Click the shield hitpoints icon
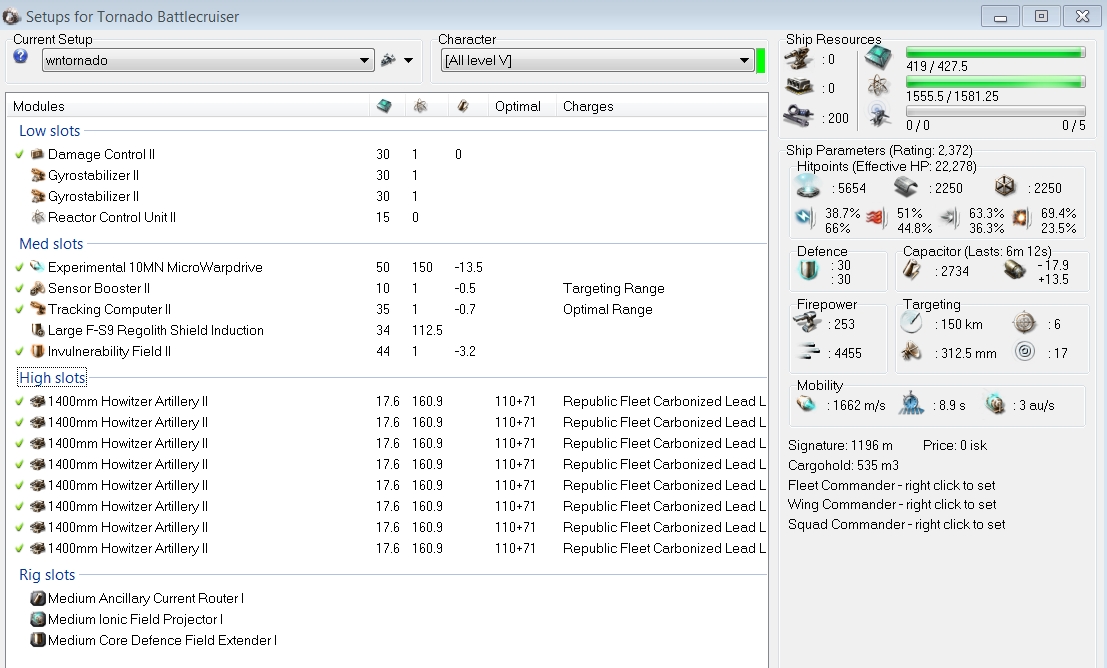The width and height of the screenshot is (1107, 668). (x=806, y=187)
